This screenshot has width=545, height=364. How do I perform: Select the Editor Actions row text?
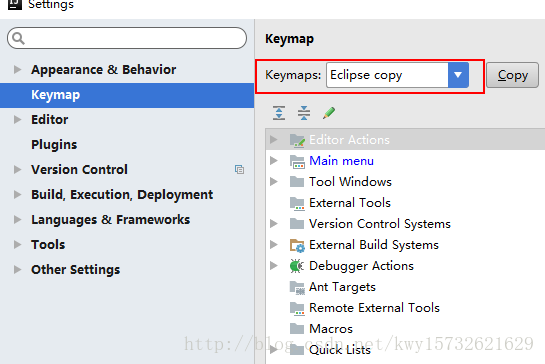(x=349, y=140)
